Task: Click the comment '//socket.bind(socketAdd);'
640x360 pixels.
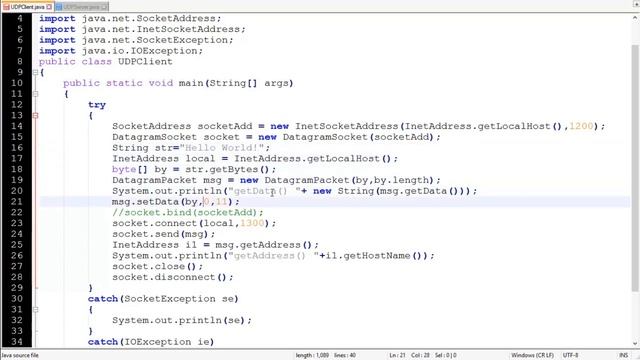Action: click(188, 213)
